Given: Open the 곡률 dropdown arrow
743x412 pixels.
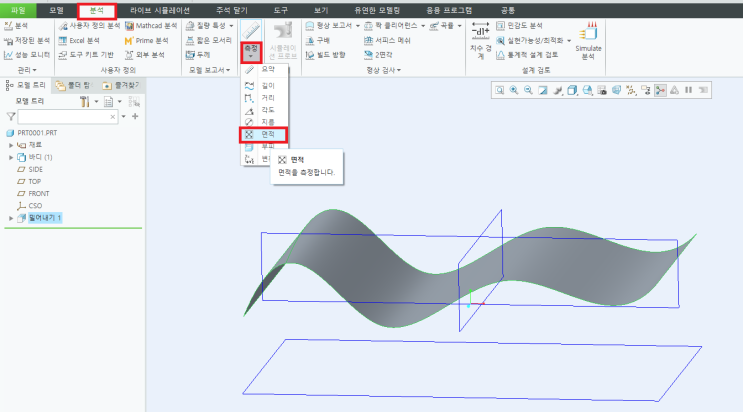Looking at the screenshot, I should (x=460, y=26).
